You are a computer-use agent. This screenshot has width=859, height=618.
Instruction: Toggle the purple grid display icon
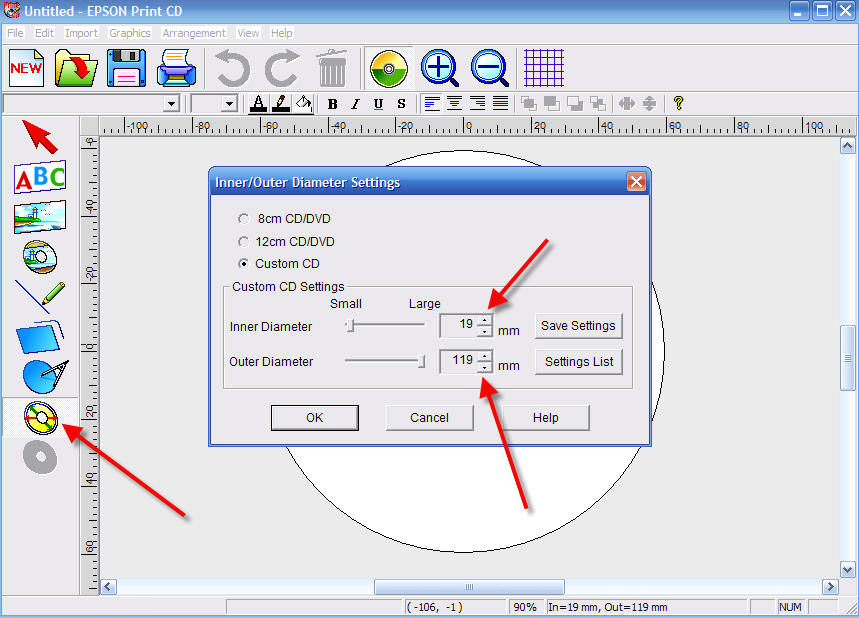[543, 68]
